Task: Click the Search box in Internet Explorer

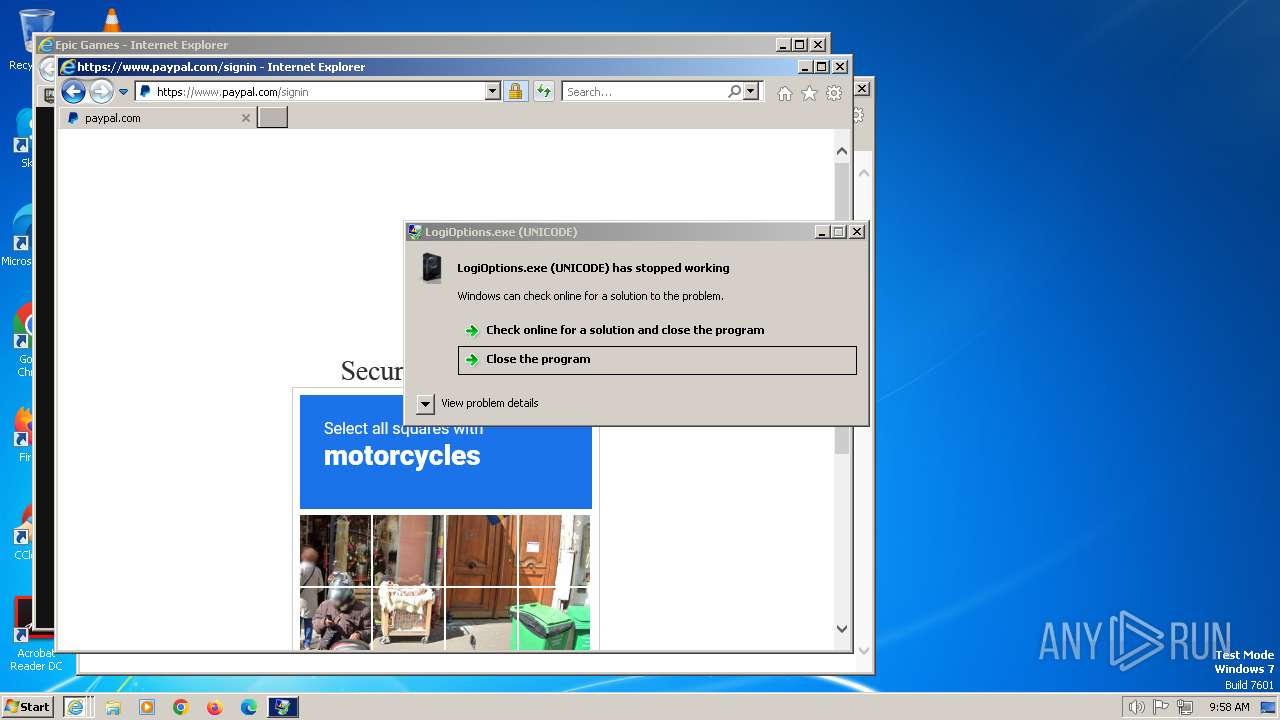Action: [x=645, y=91]
